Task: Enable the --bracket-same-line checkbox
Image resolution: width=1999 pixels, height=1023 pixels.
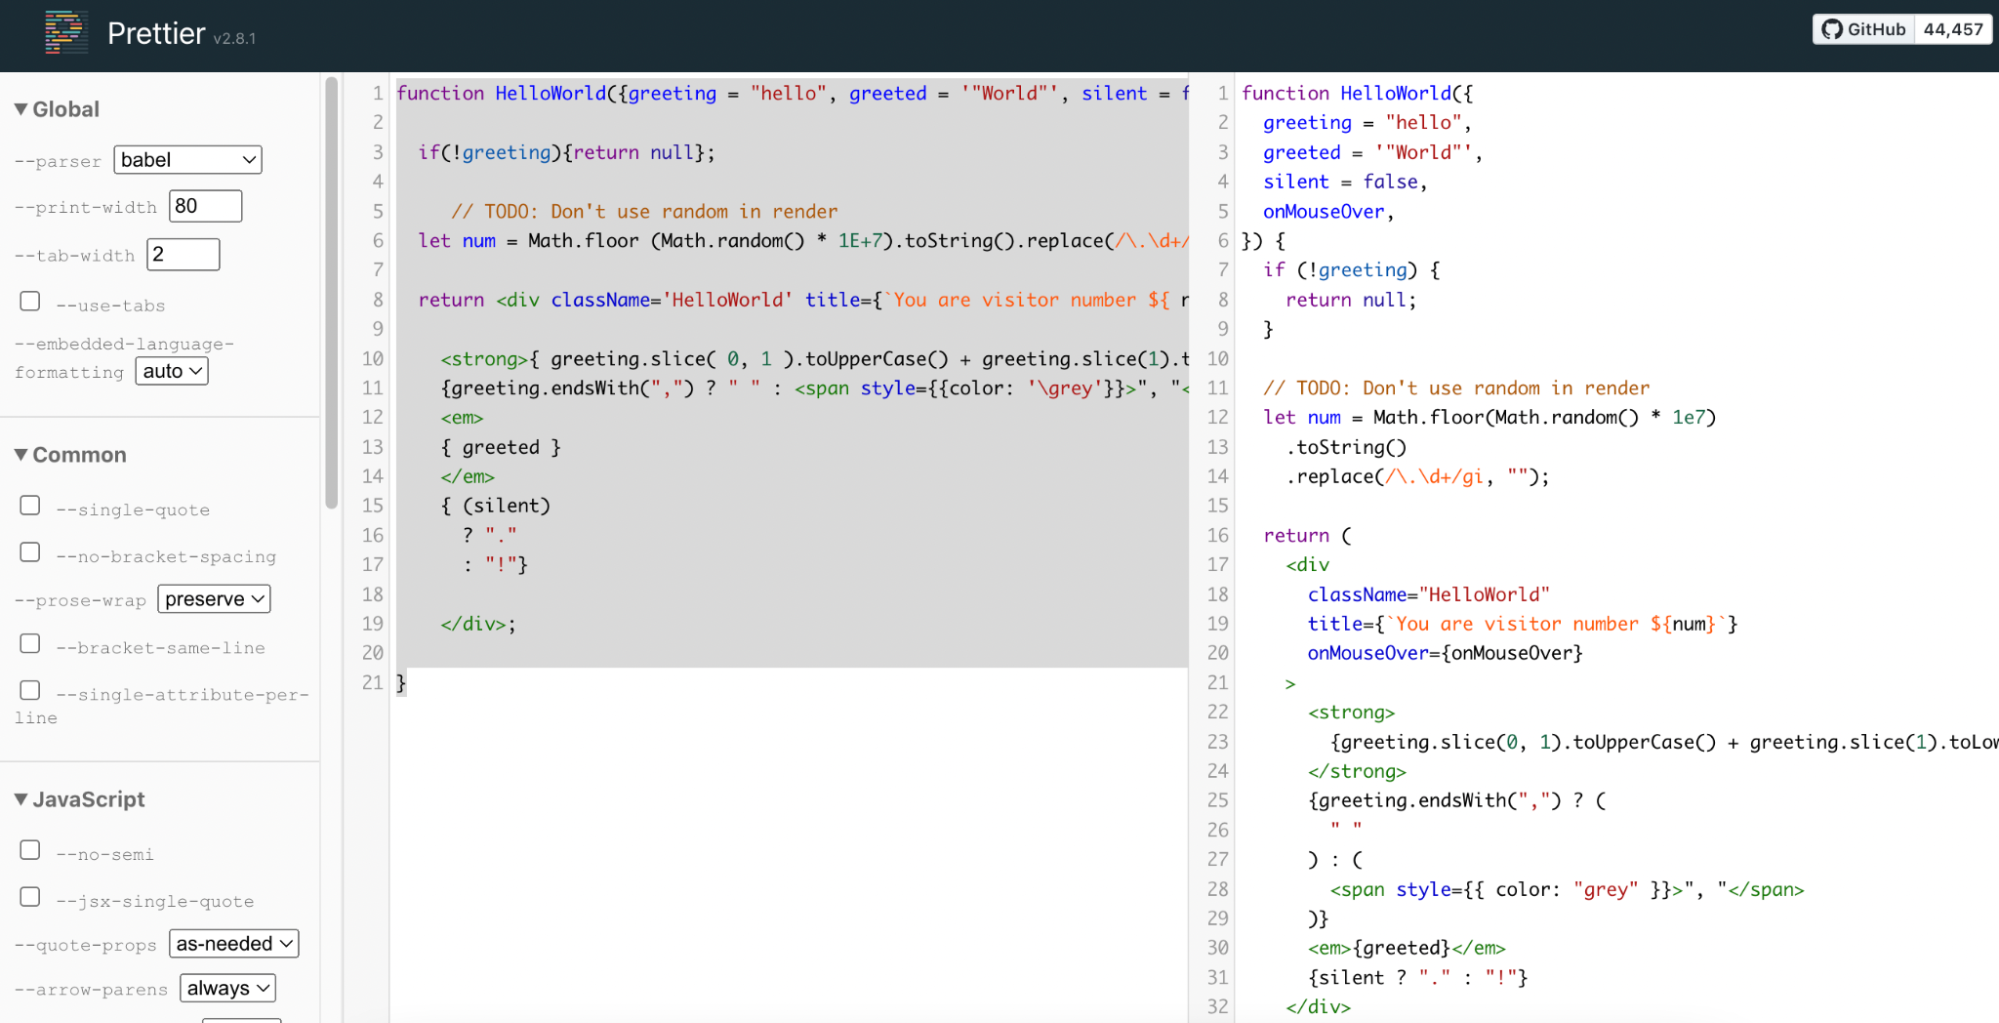Action: tap(30, 643)
